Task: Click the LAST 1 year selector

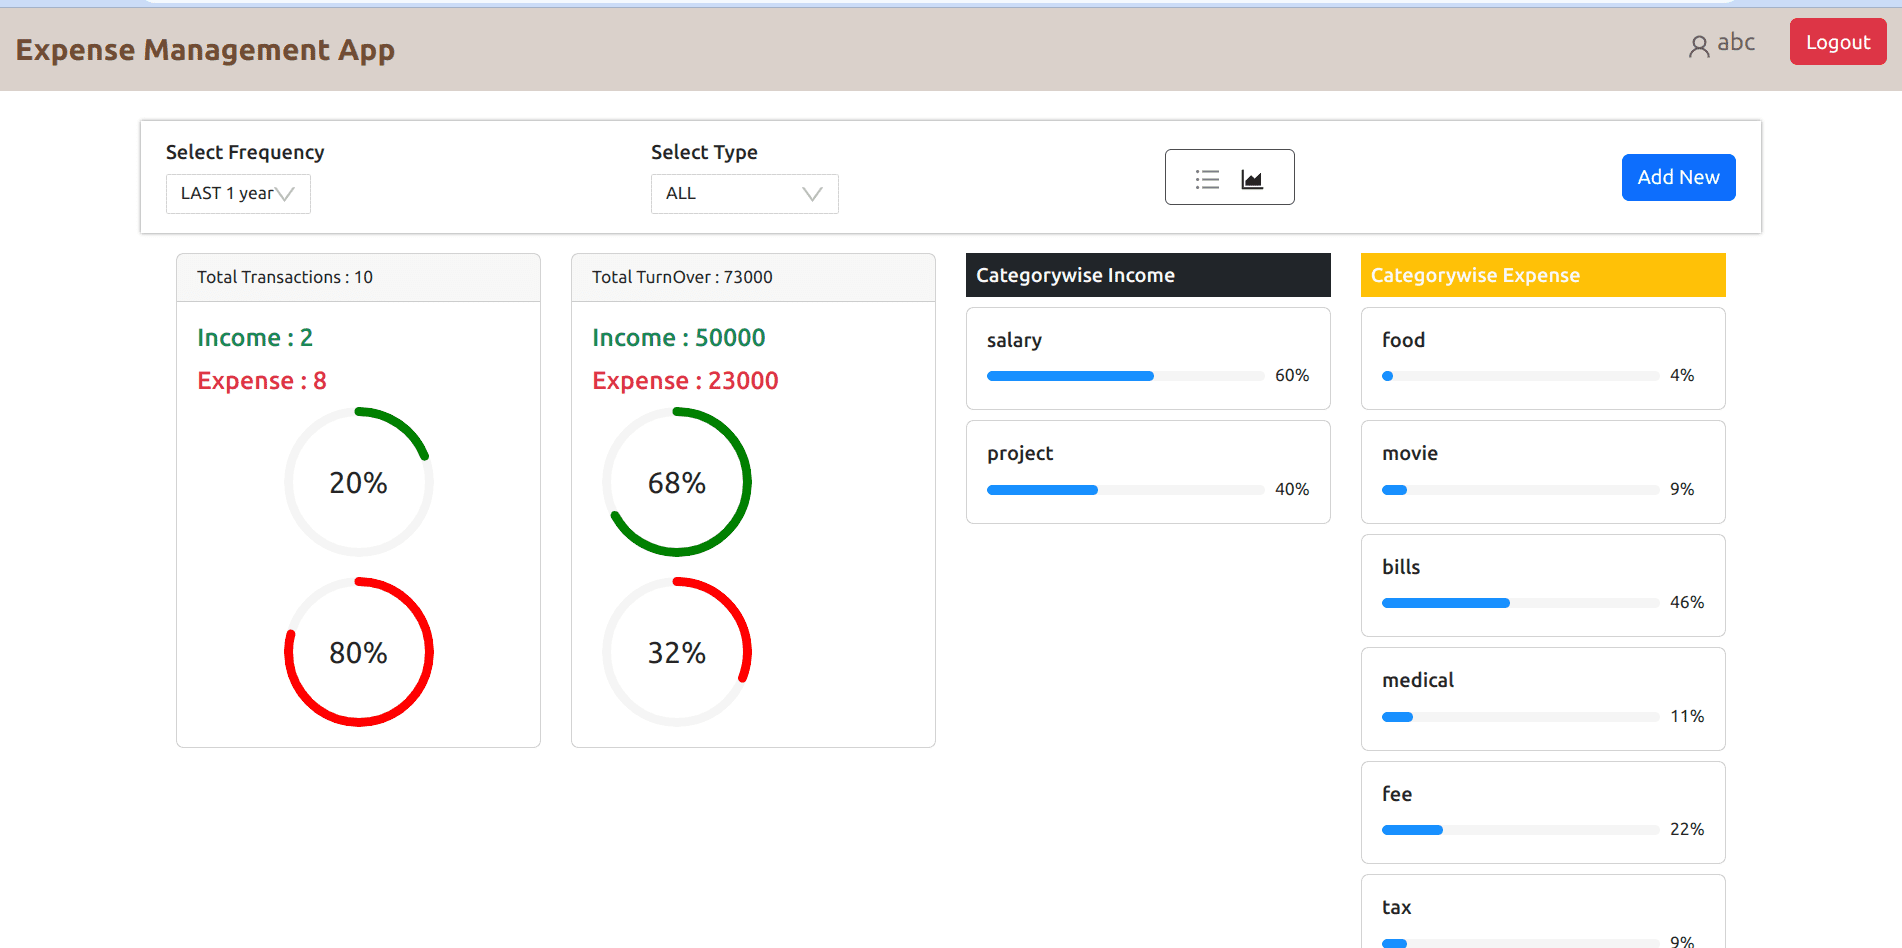Action: coord(238,194)
